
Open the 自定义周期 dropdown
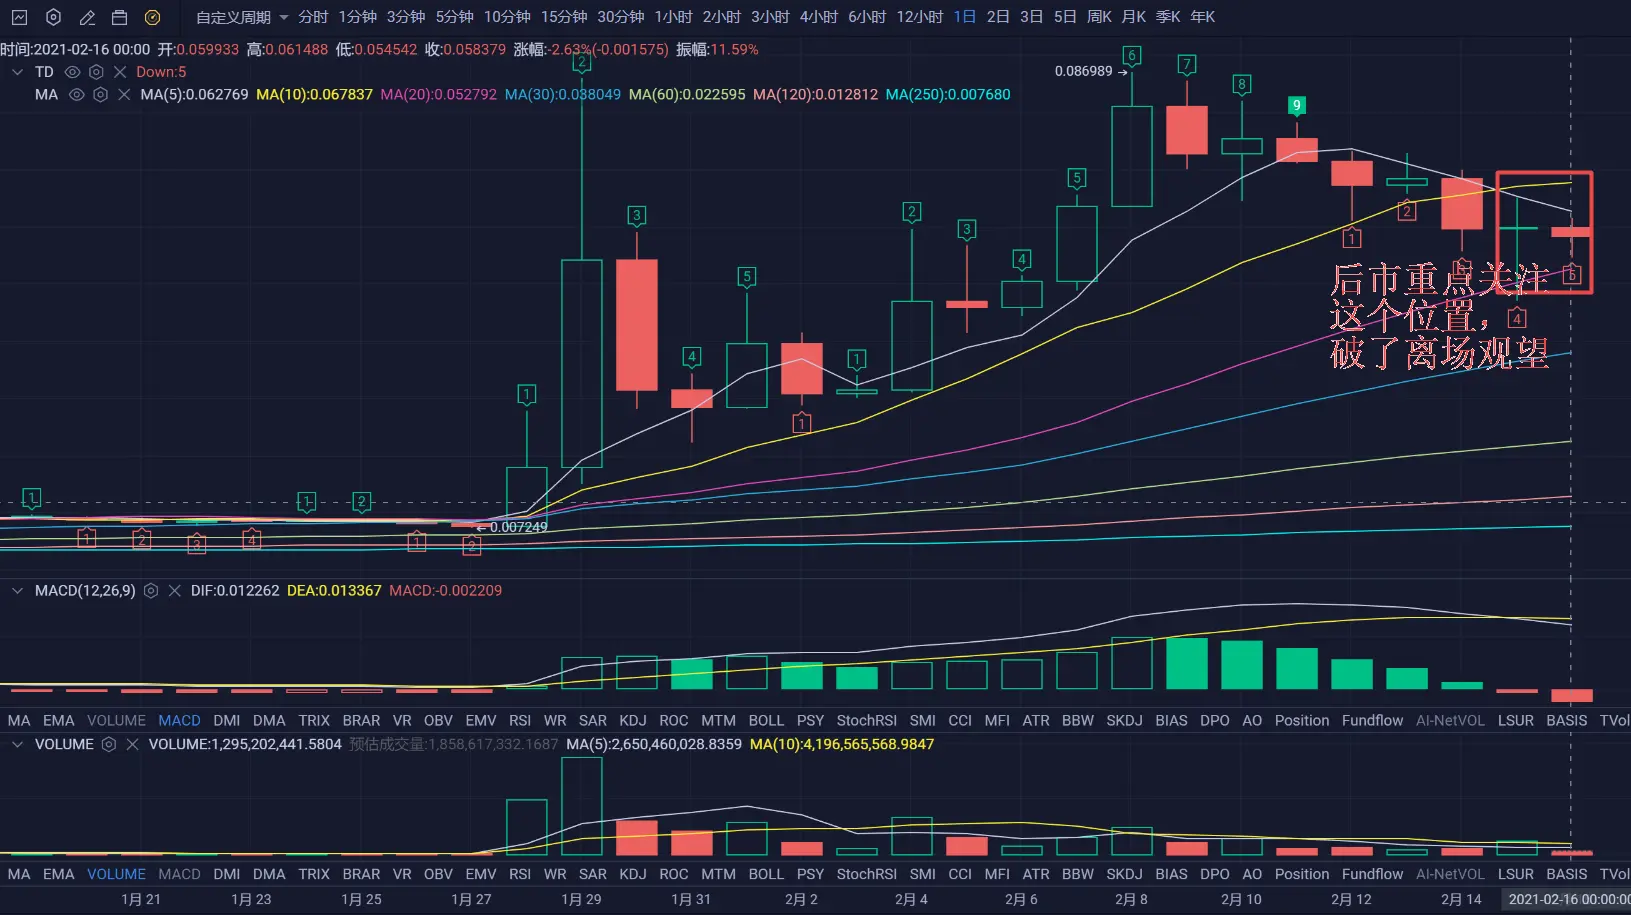click(242, 17)
